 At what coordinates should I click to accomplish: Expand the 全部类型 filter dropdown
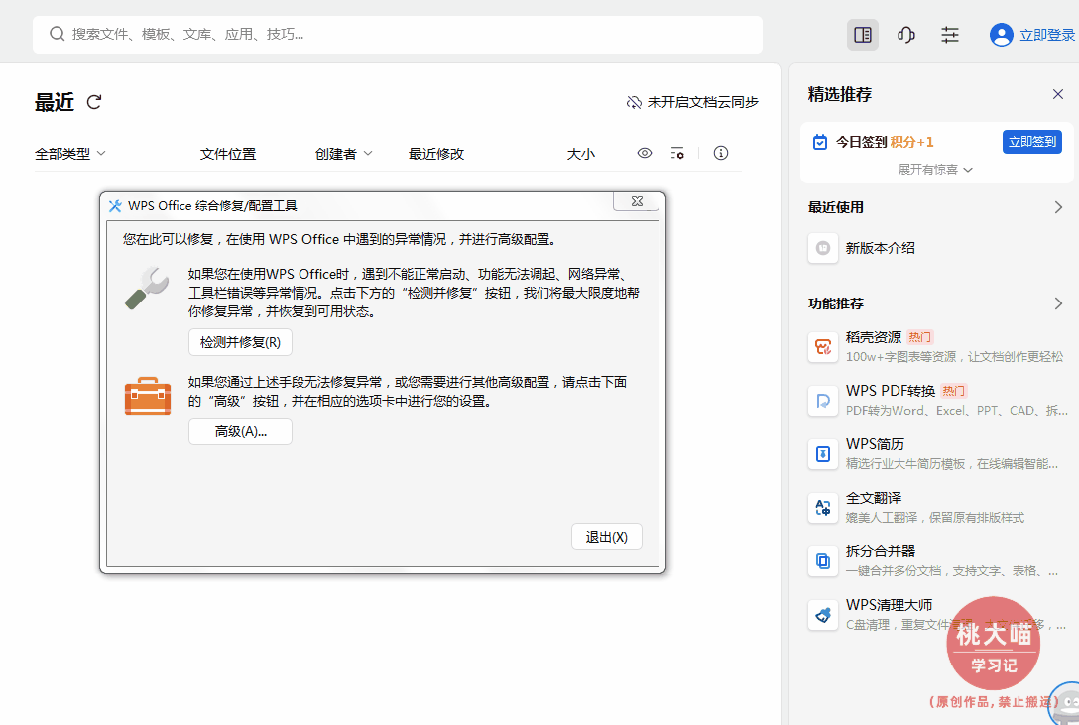point(70,153)
